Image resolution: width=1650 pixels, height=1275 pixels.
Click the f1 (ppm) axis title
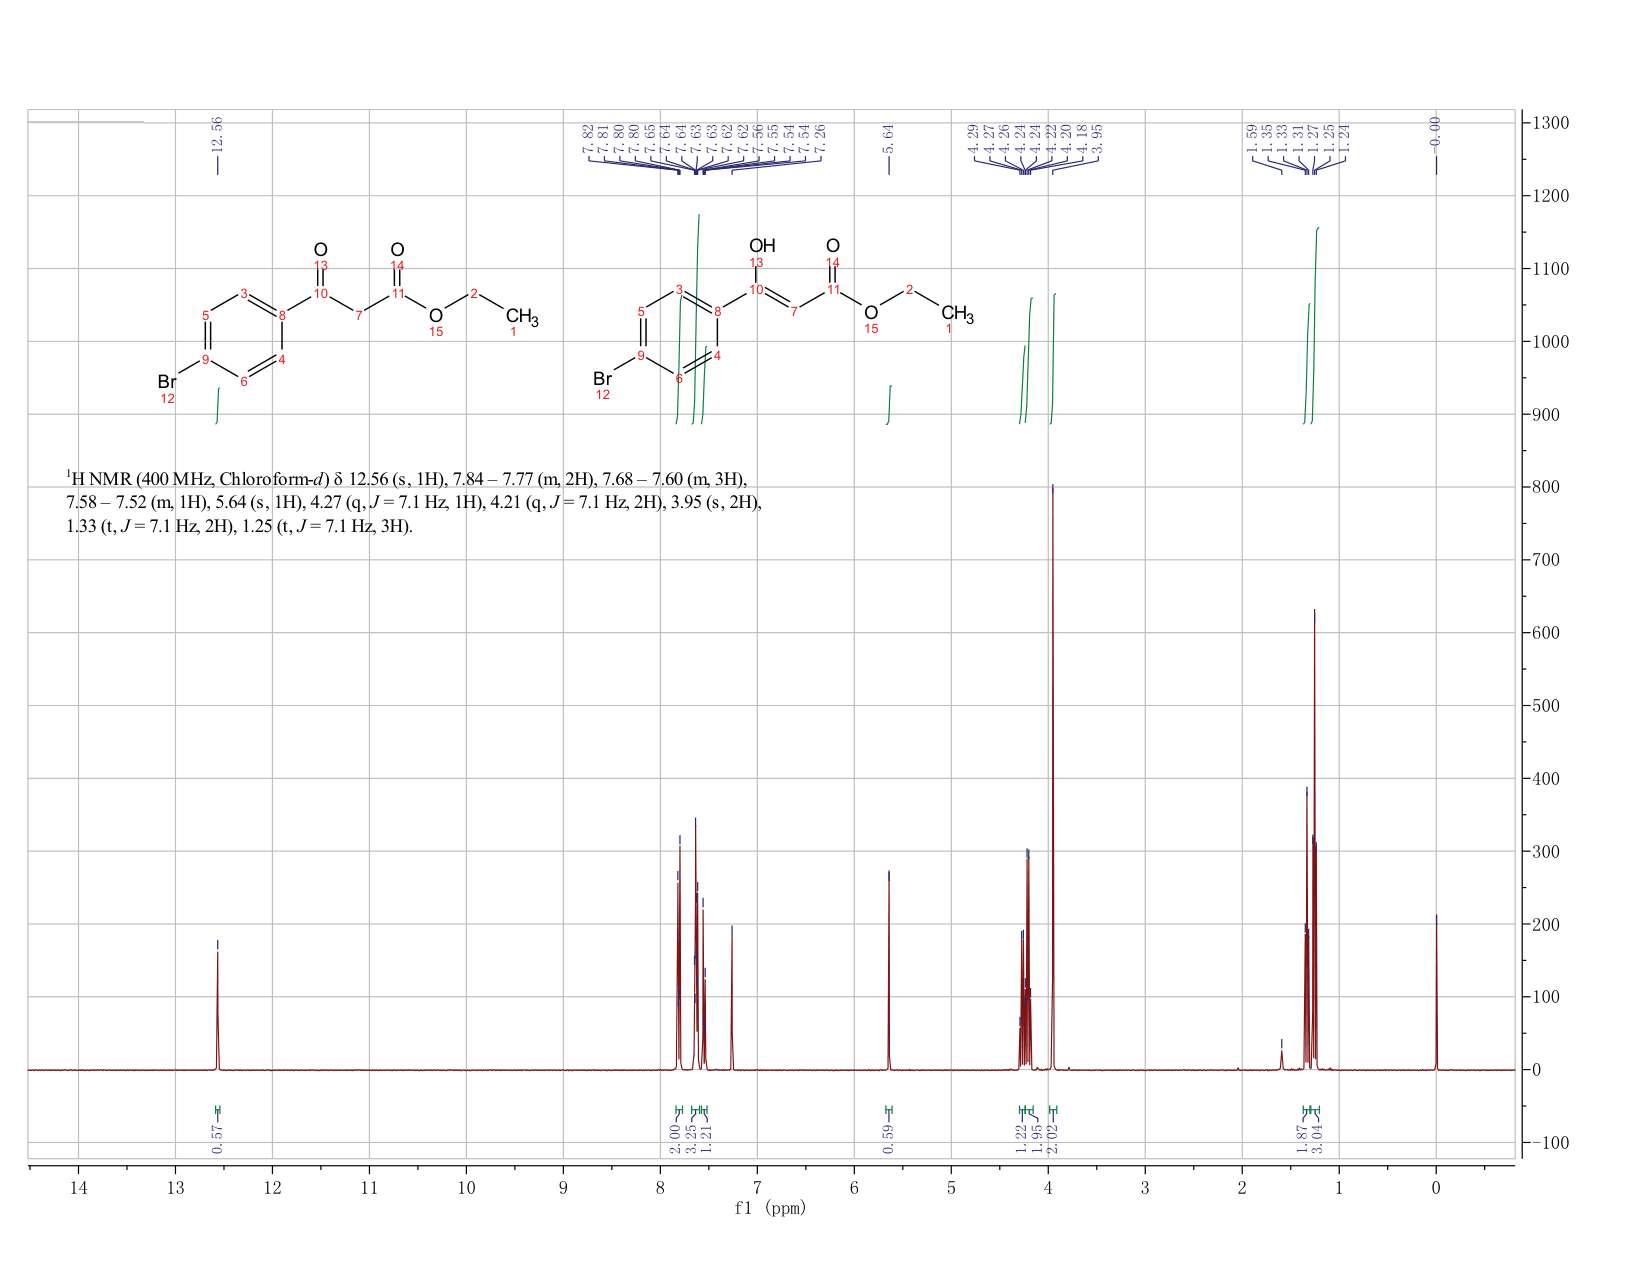pyautogui.click(x=770, y=1208)
